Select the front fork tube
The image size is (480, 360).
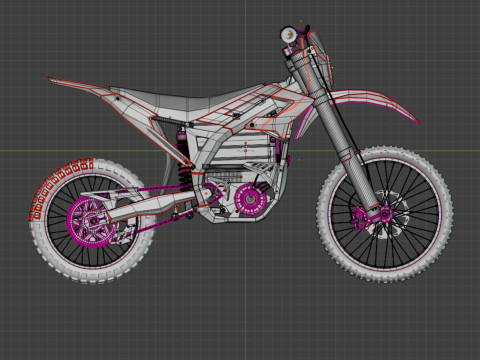coord(340,140)
